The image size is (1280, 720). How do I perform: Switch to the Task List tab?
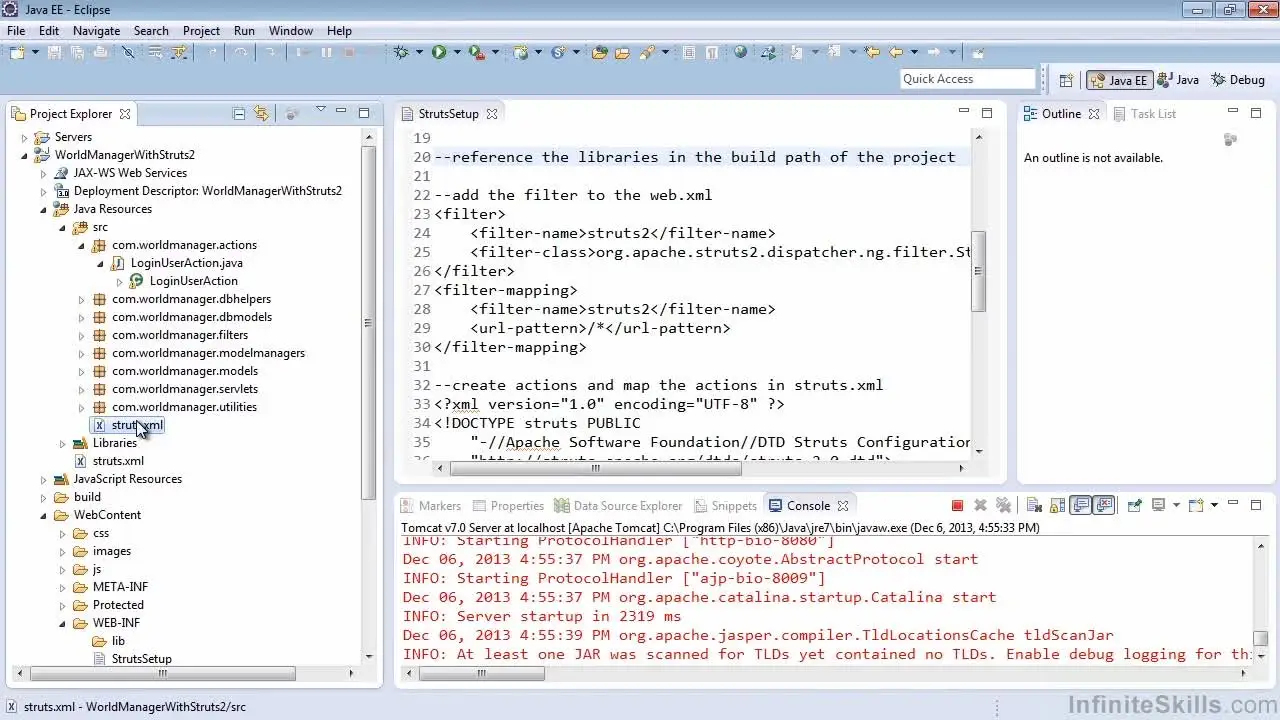[1144, 114]
